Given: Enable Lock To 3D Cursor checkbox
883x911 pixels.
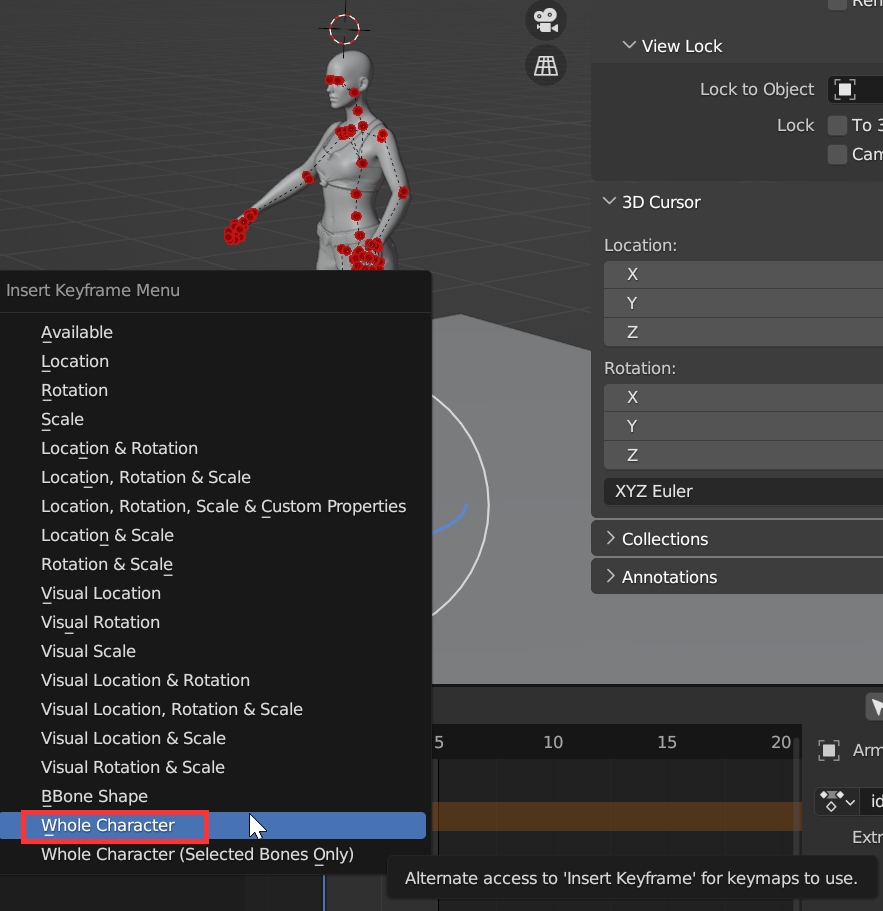Looking at the screenshot, I should (x=837, y=125).
